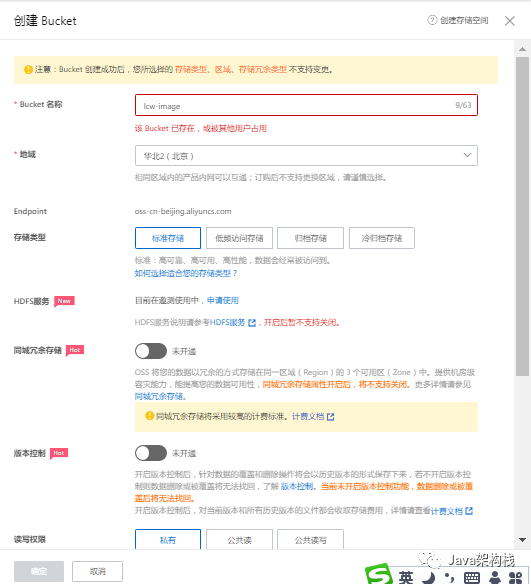Click the vertical scrollbar thumb
Image resolution: width=531 pixels, height=584 pixels.
tap(522, 216)
